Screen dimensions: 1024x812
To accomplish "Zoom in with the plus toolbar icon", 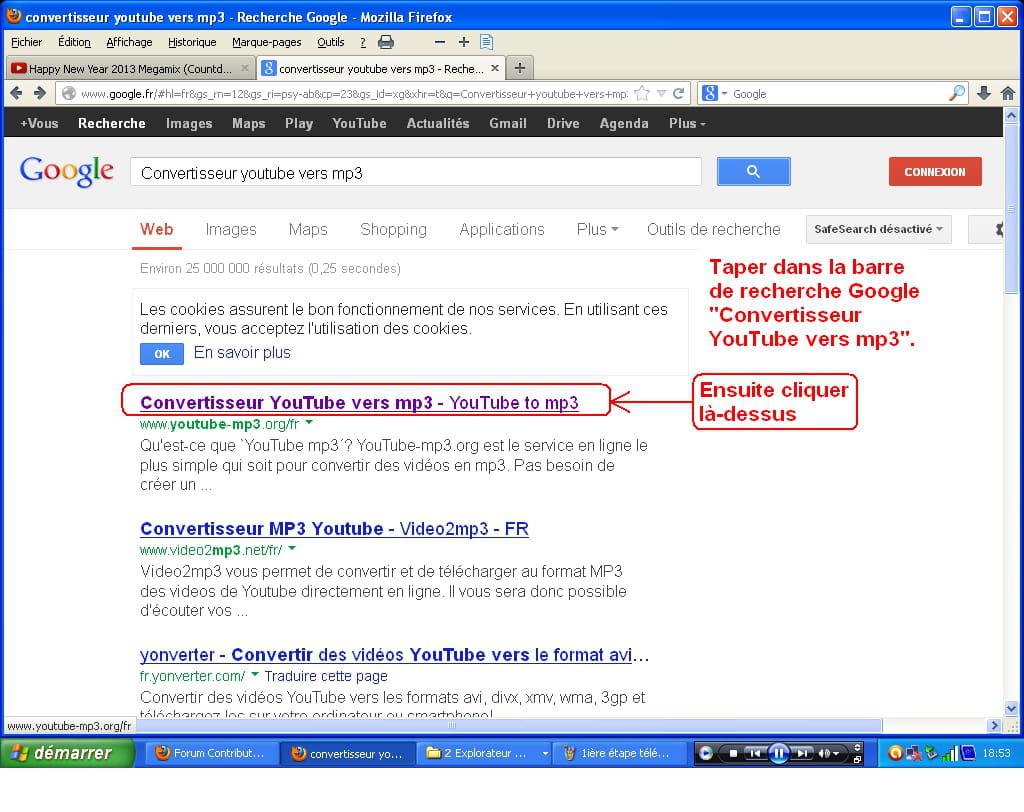I will pos(464,42).
